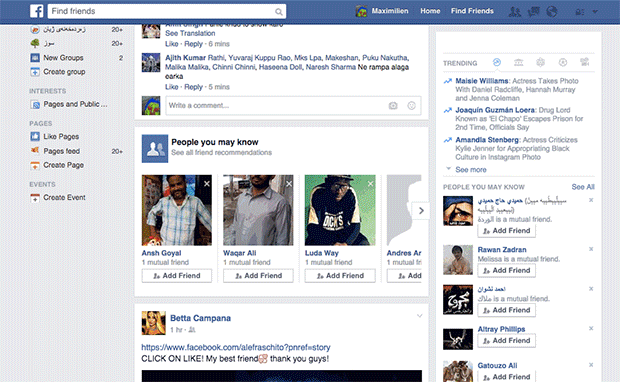
Task: Open privacy shortcuts lock icon
Action: pos(580,12)
